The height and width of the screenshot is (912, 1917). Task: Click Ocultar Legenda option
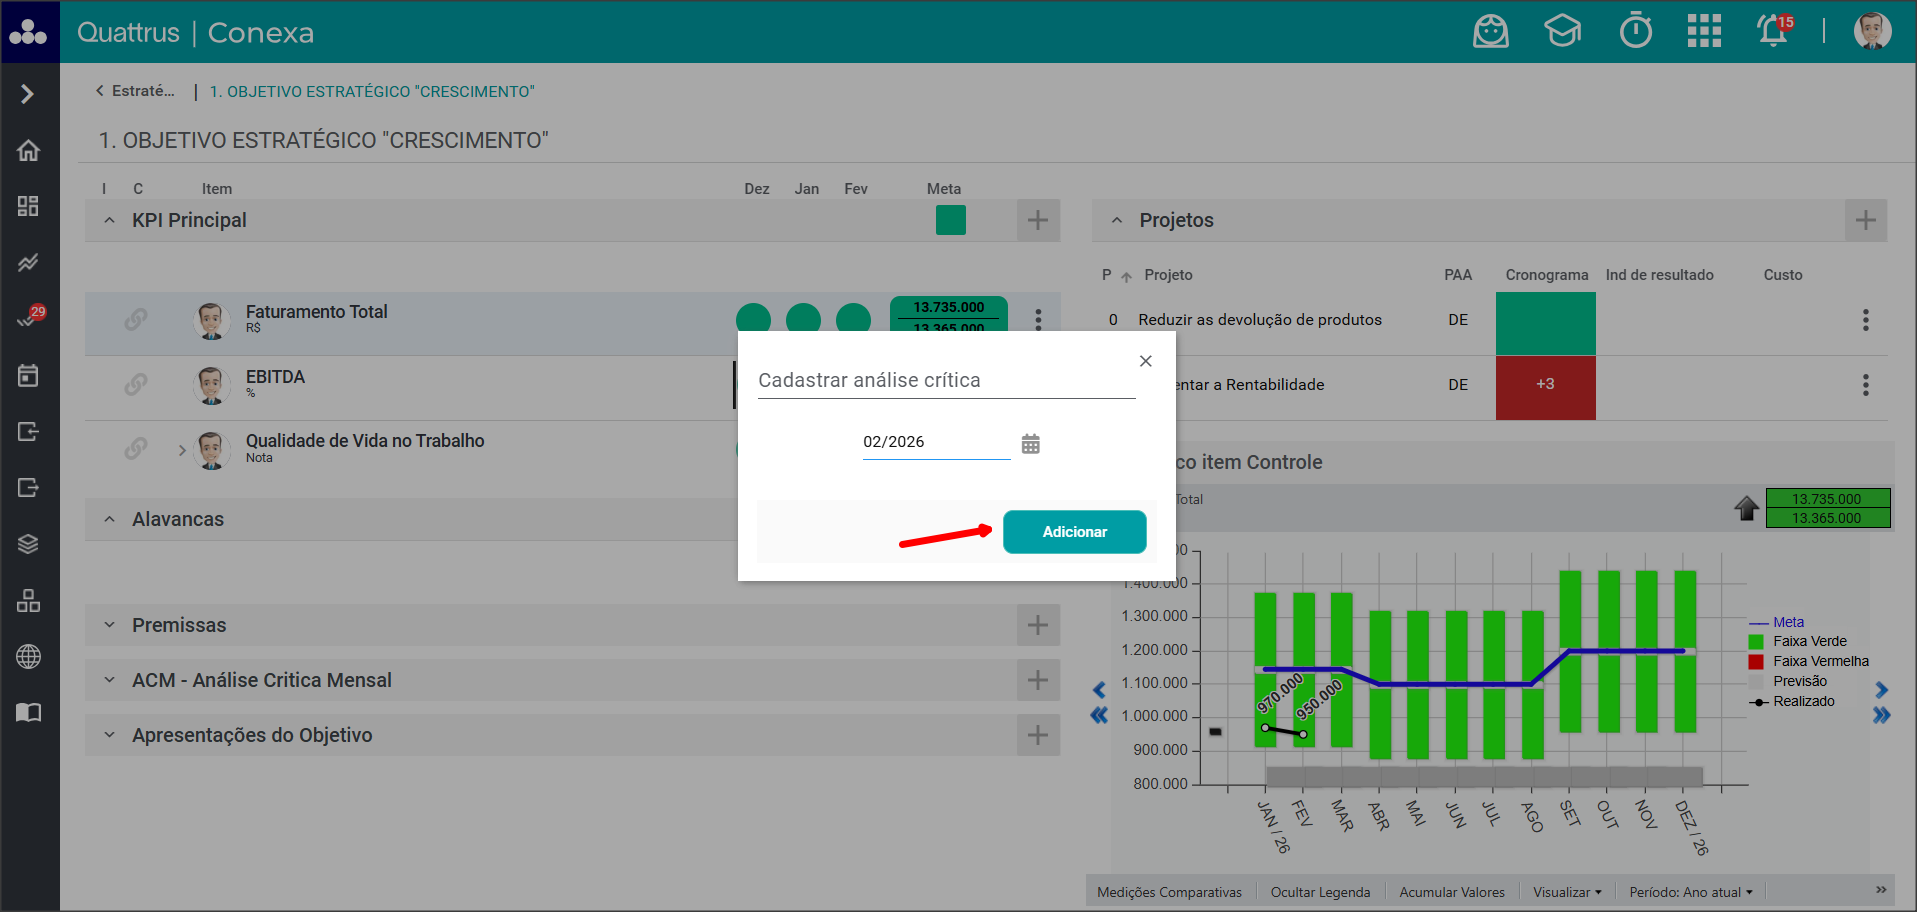click(x=1320, y=892)
